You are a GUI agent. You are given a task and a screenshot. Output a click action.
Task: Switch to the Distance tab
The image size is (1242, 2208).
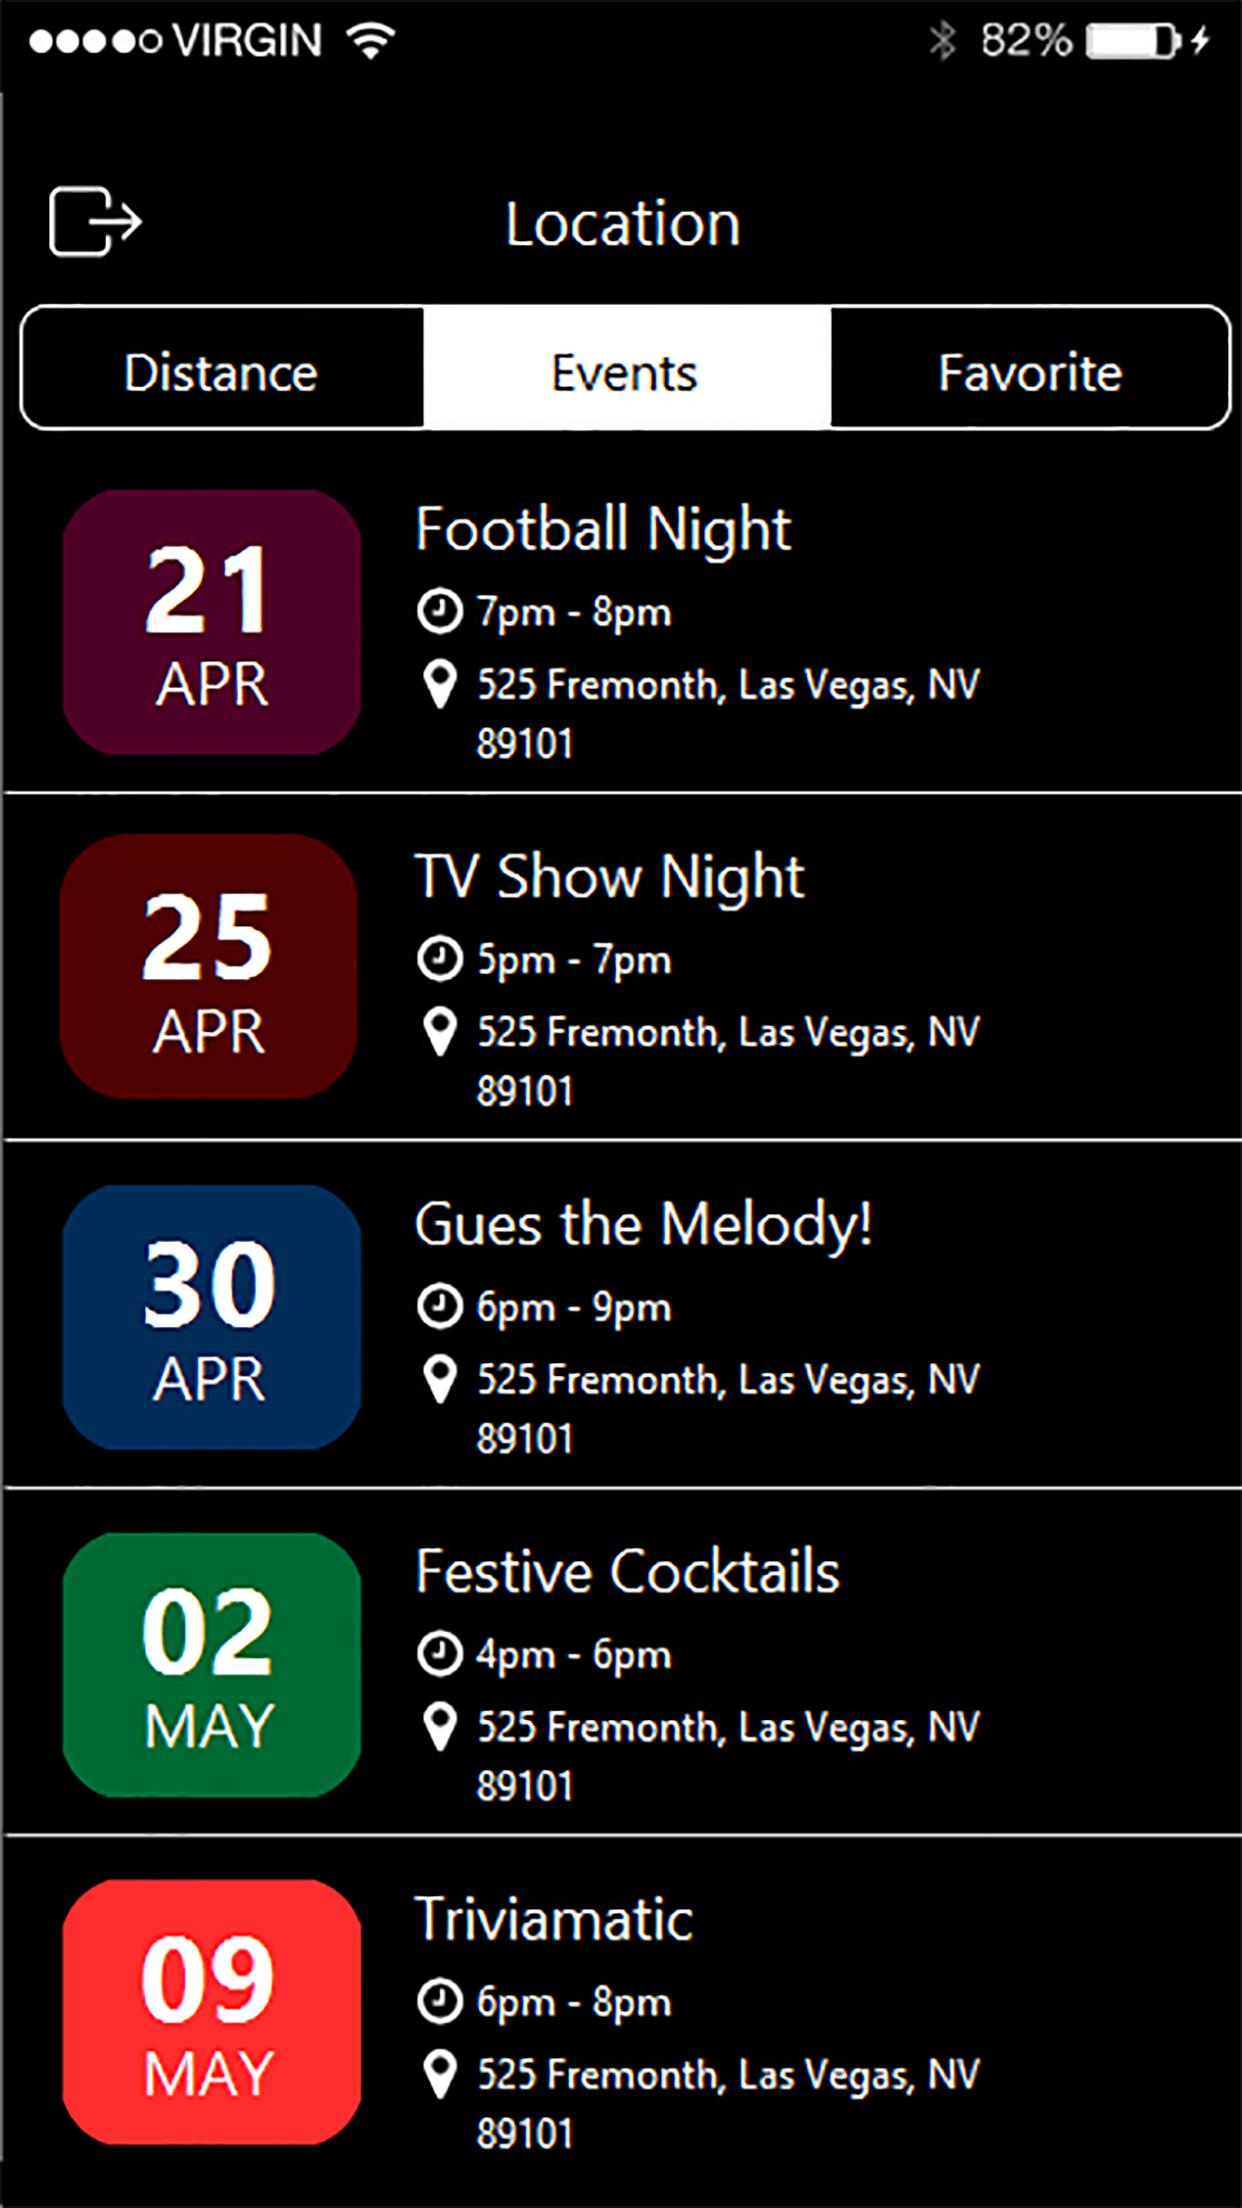221,372
